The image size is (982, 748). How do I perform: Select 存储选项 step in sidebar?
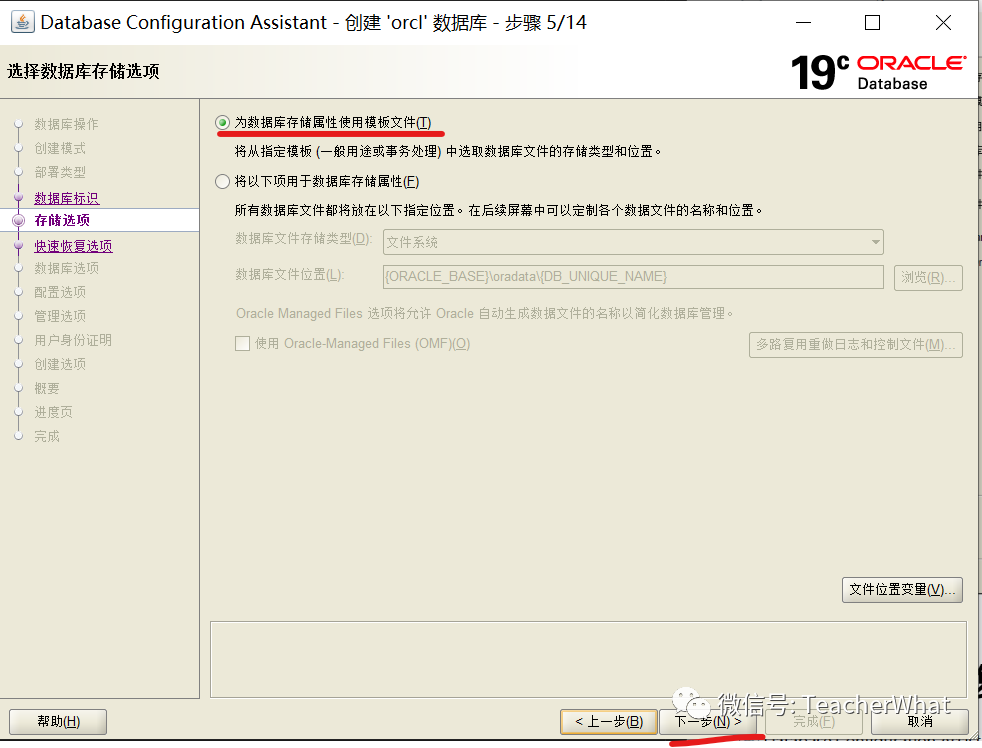(62, 220)
